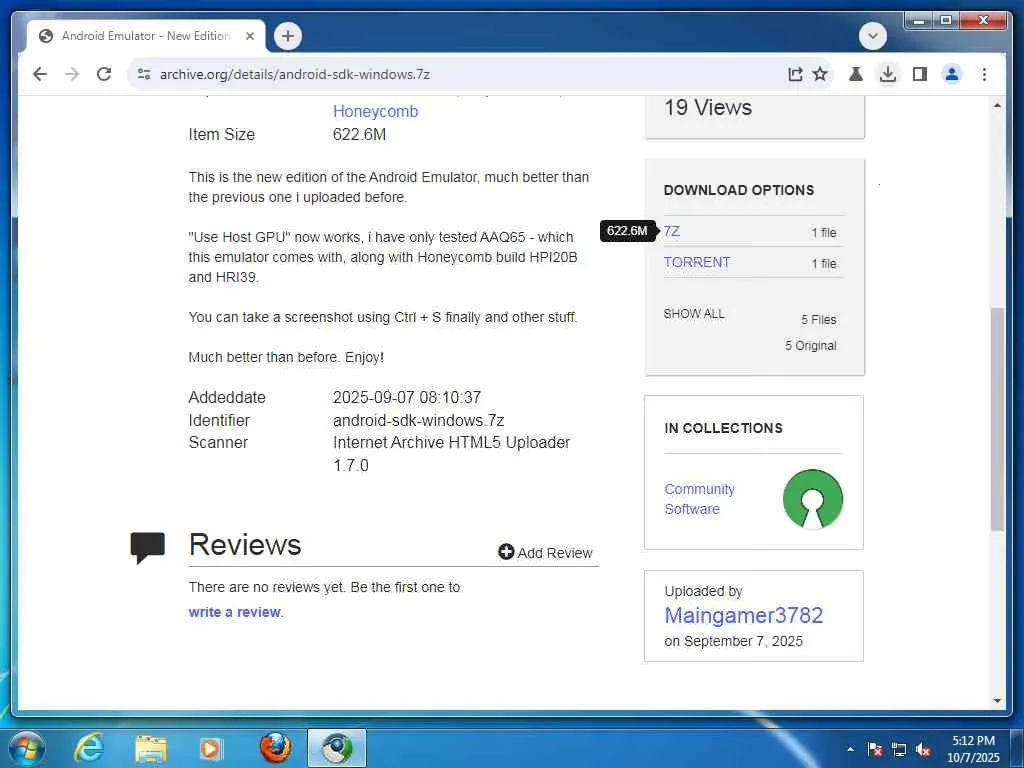Click the write a review link
The image size is (1024, 768).
pos(235,612)
